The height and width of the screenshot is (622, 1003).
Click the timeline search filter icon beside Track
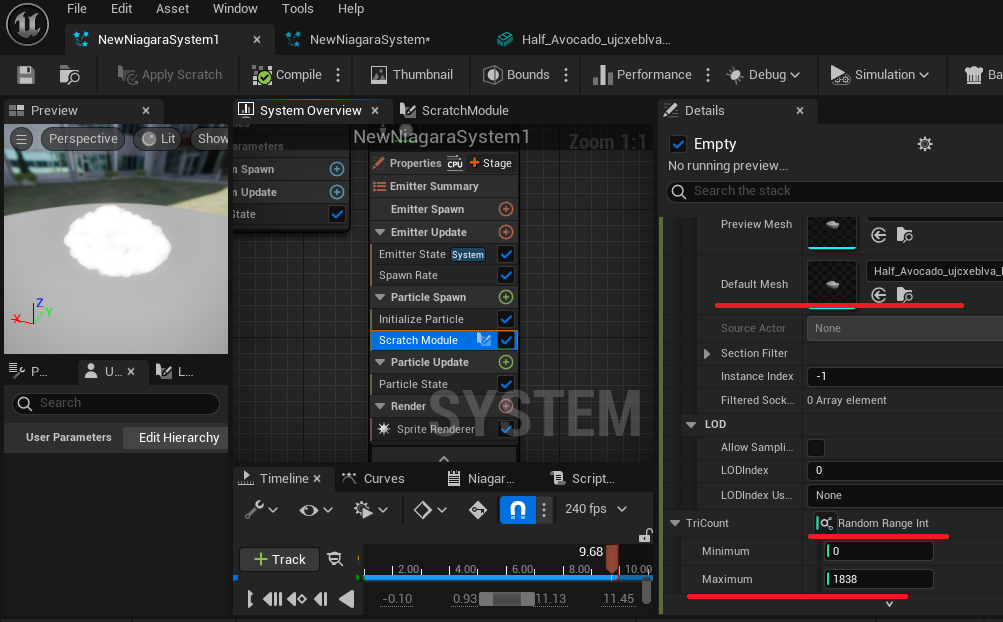(335, 559)
